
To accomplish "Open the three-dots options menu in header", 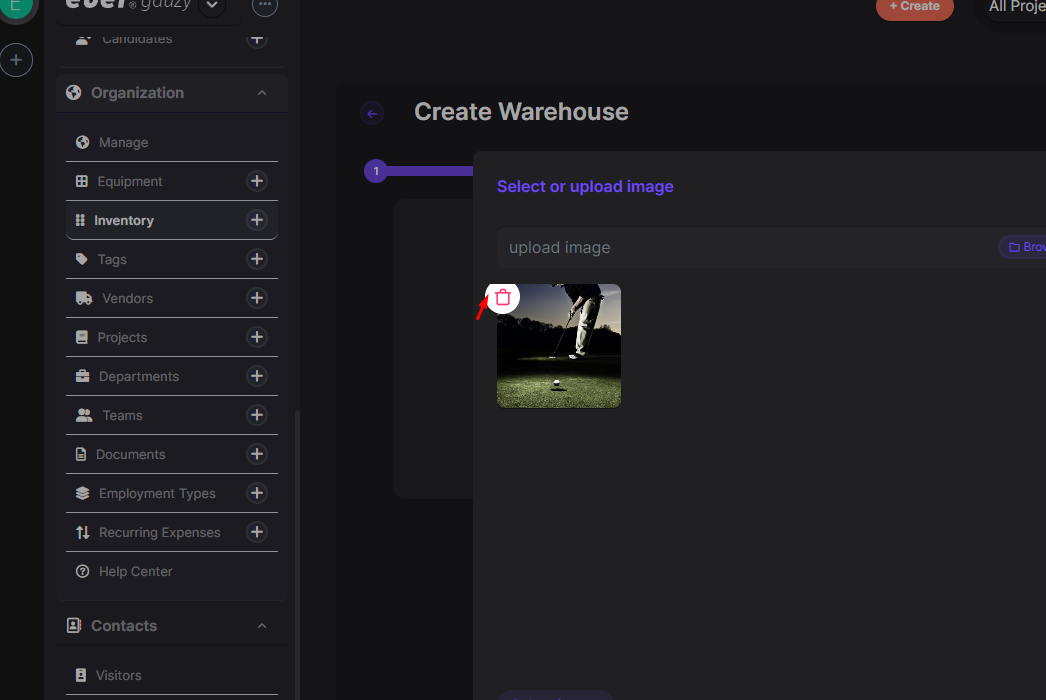I will (x=265, y=5).
